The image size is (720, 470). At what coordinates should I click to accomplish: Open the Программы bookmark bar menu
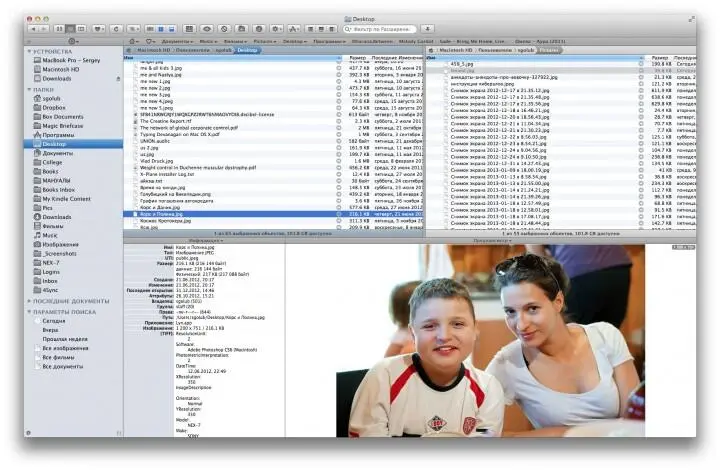[x=329, y=41]
